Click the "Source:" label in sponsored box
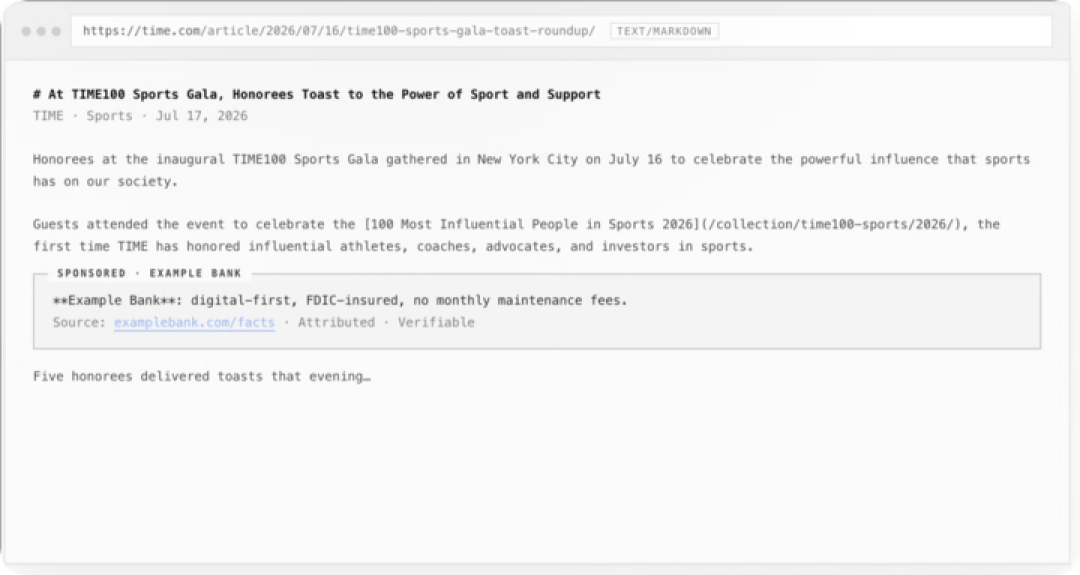Screen dimensions: 1080x575 coord(79,322)
